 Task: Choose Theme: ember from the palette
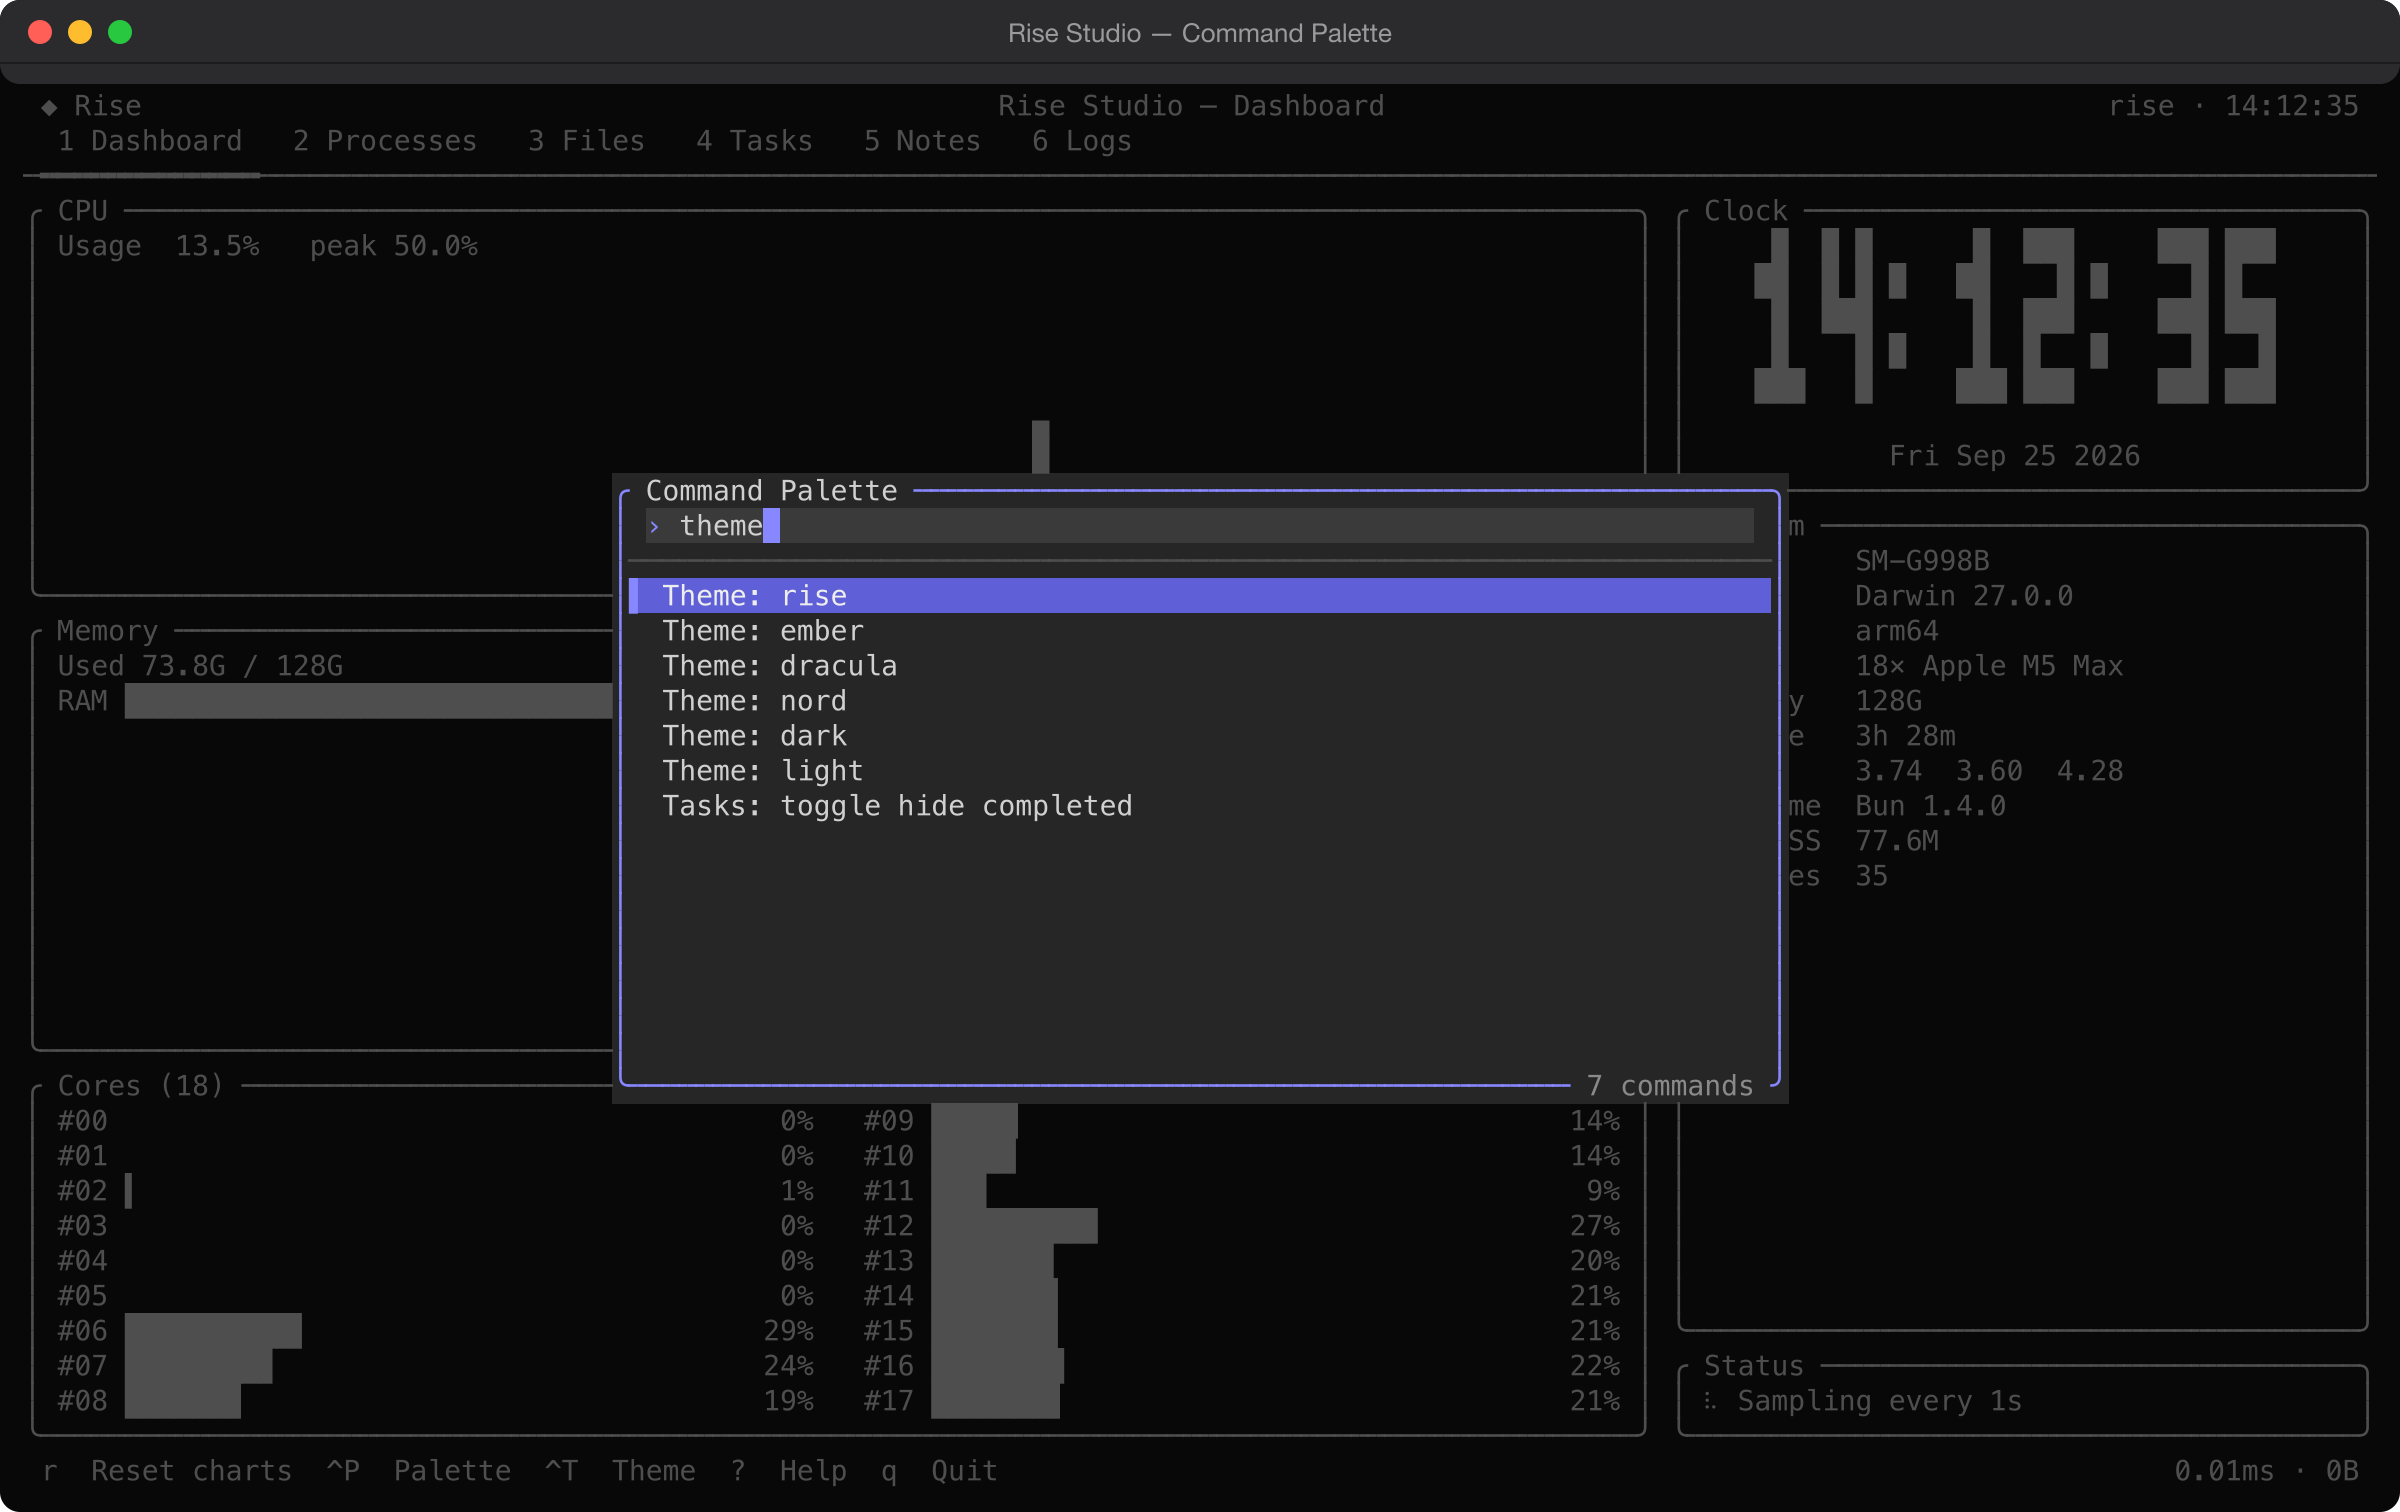click(x=1199, y=630)
